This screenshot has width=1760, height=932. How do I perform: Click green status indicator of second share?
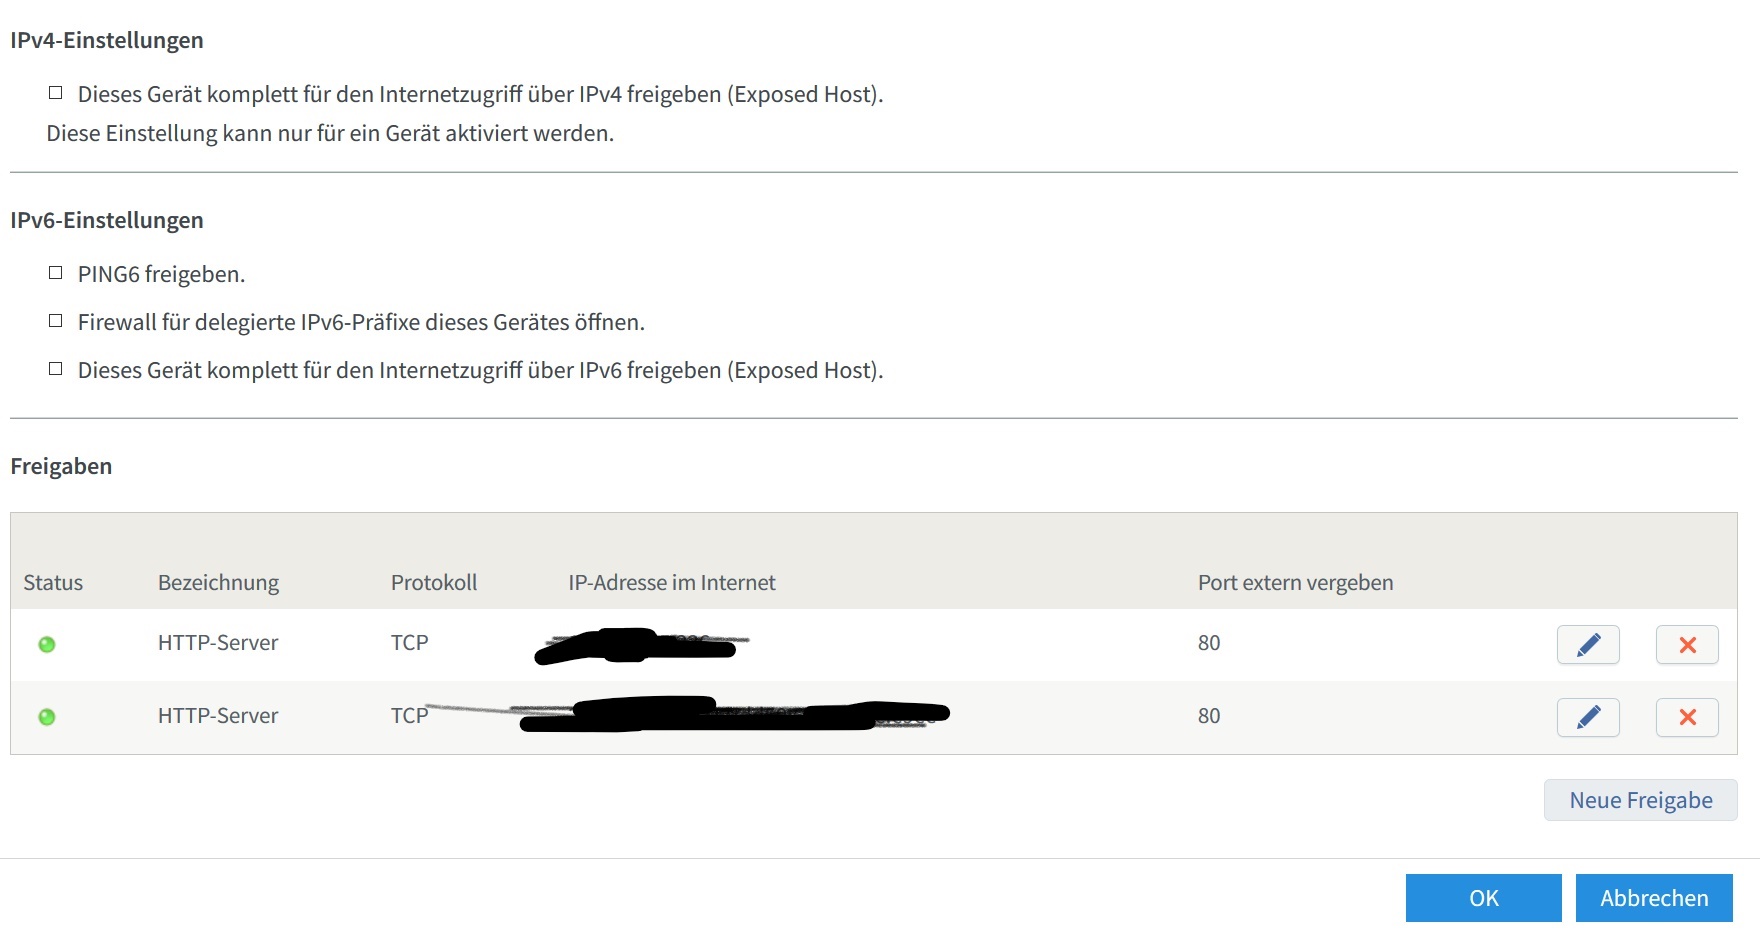point(47,717)
